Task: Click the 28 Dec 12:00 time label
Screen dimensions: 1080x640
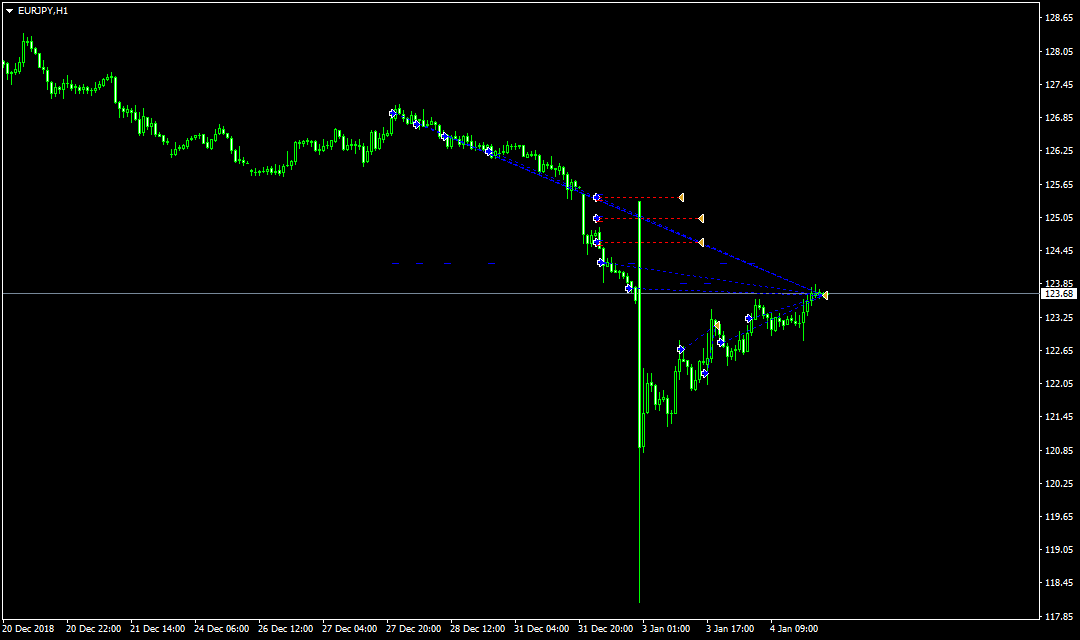Action: pyautogui.click(x=478, y=629)
